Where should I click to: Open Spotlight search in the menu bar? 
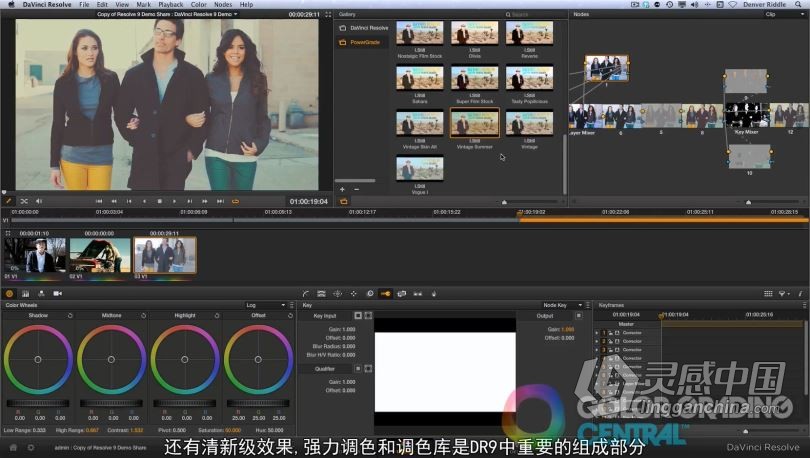[x=798, y=5]
